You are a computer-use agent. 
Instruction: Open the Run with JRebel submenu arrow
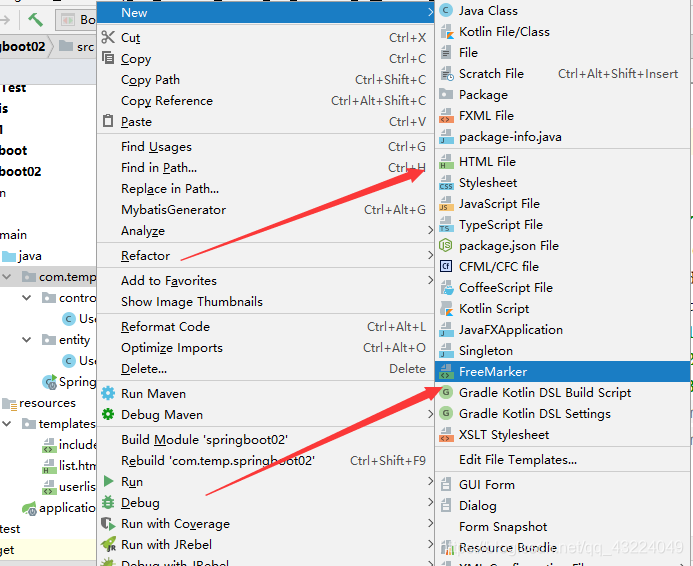click(x=430, y=544)
